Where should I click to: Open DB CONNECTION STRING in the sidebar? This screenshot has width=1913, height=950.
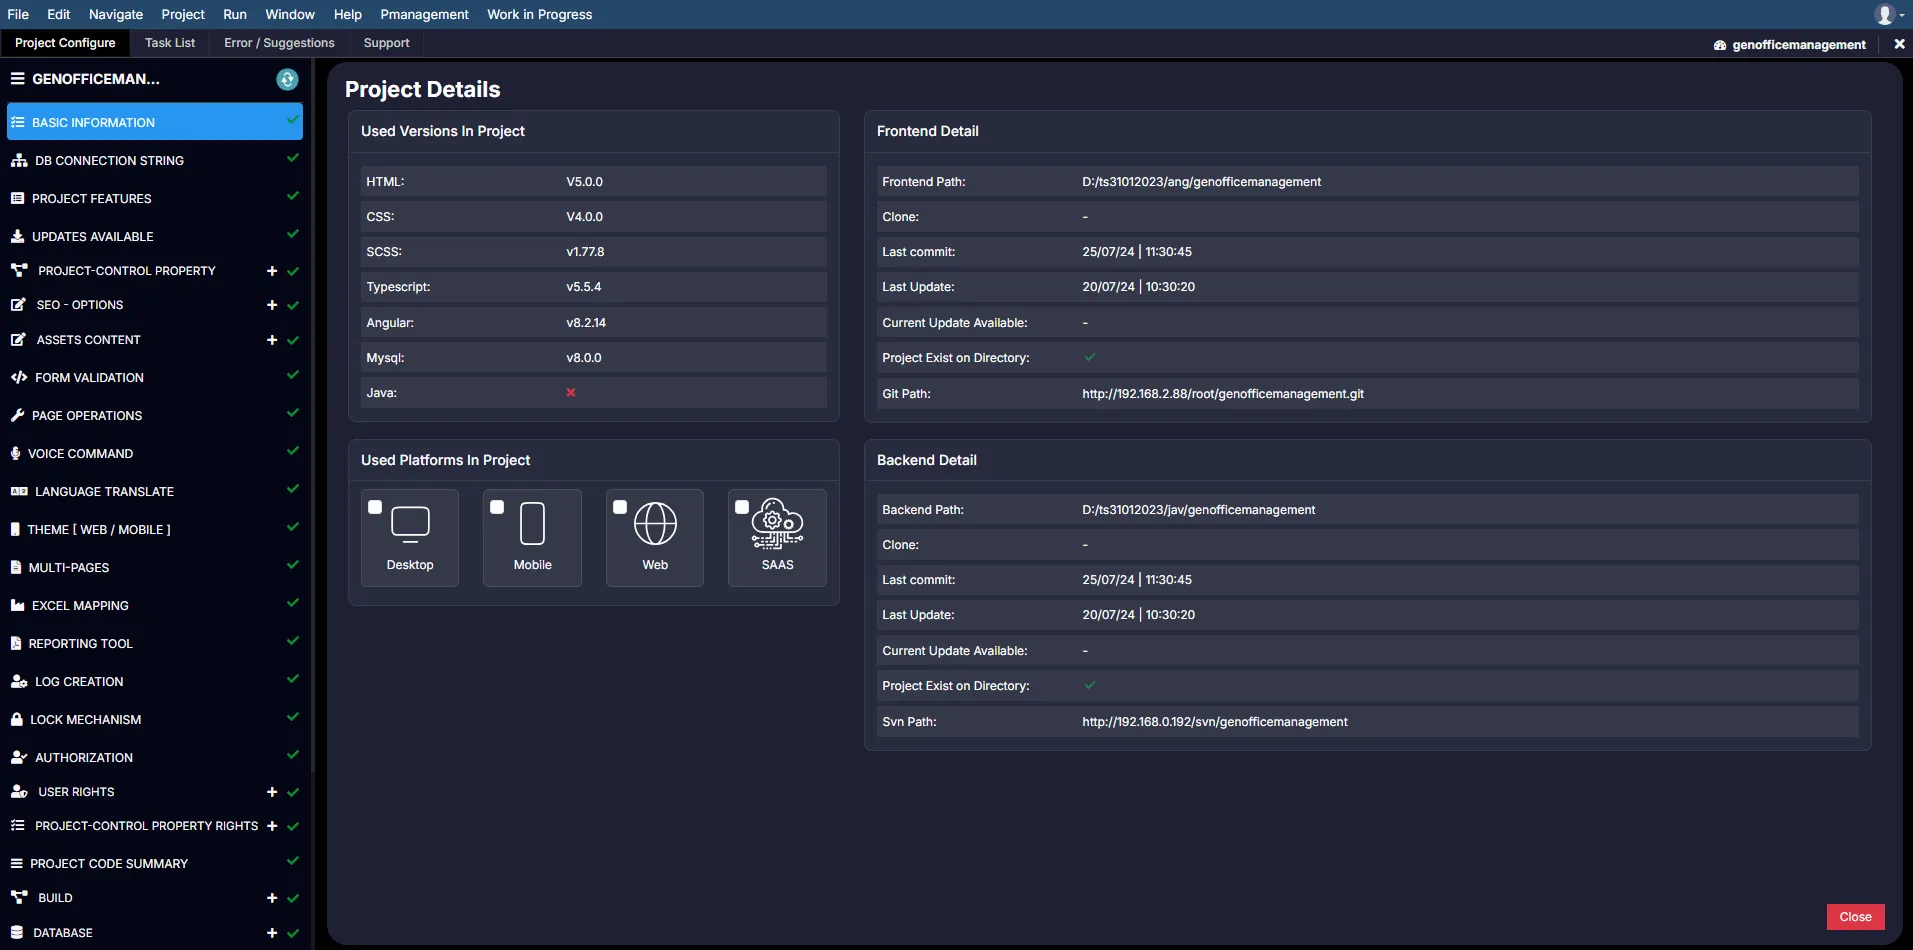click(109, 161)
